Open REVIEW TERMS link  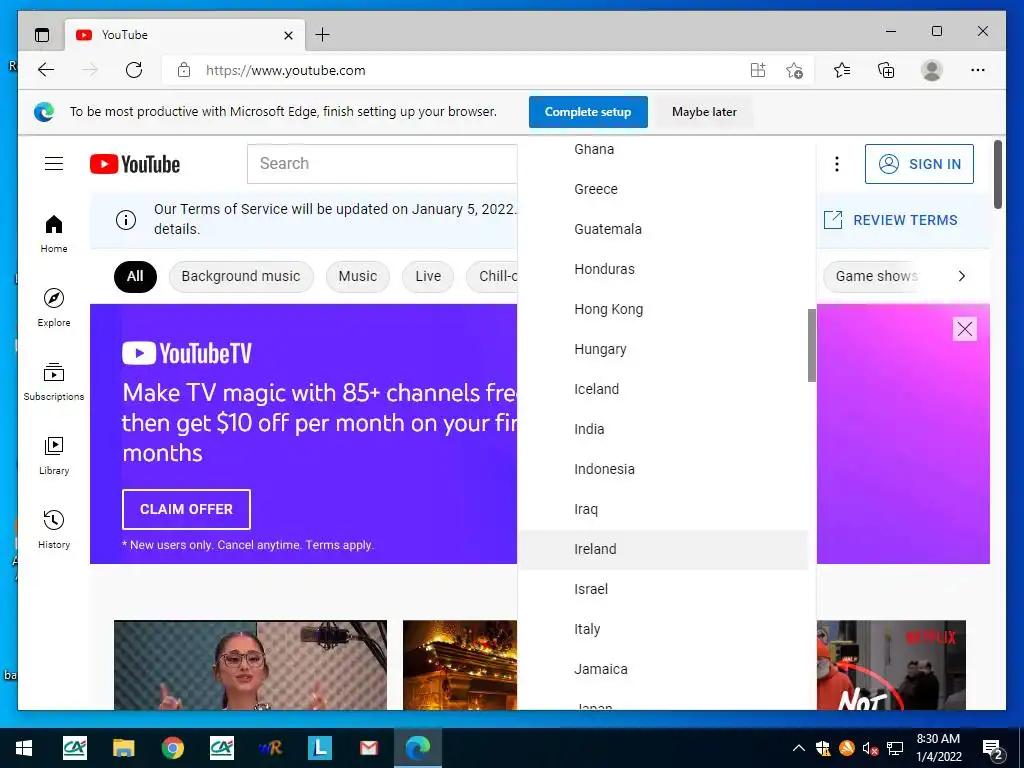(891, 220)
